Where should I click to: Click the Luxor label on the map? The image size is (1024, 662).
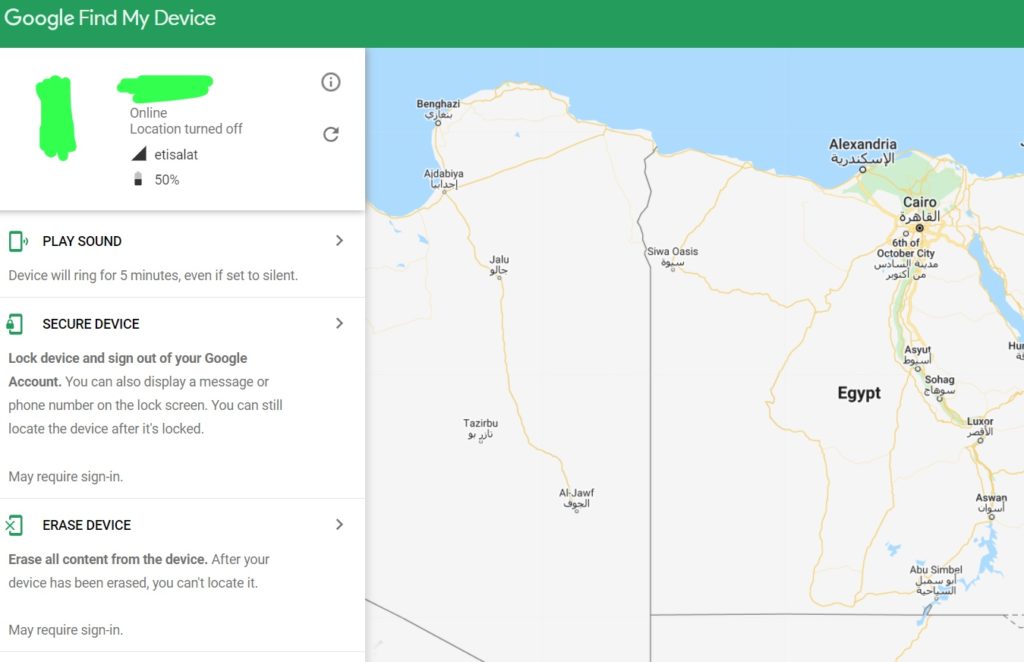click(x=980, y=421)
